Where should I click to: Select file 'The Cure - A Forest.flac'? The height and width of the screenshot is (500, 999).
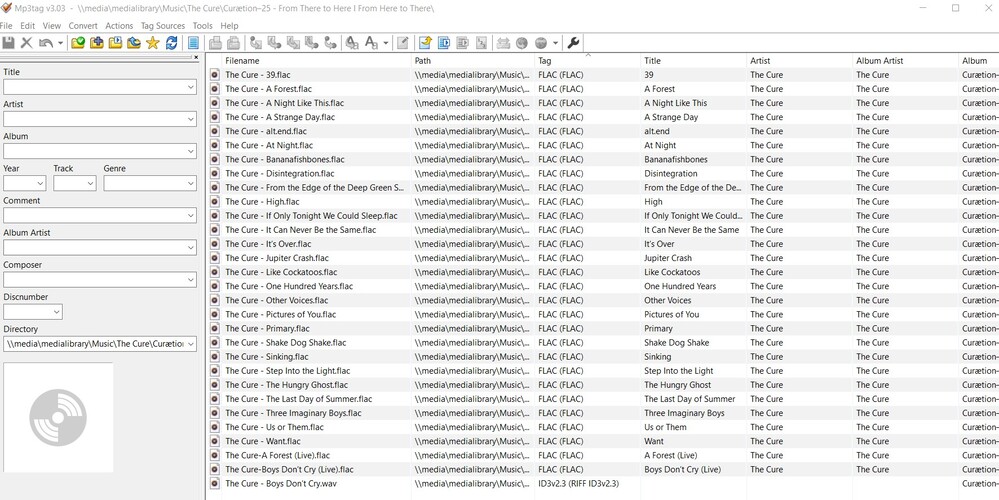(268, 89)
